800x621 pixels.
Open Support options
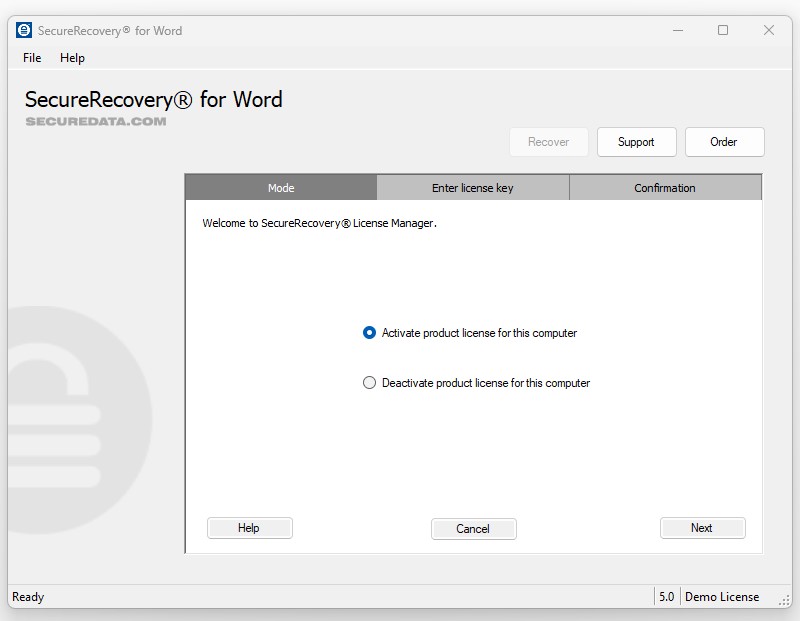pos(636,141)
